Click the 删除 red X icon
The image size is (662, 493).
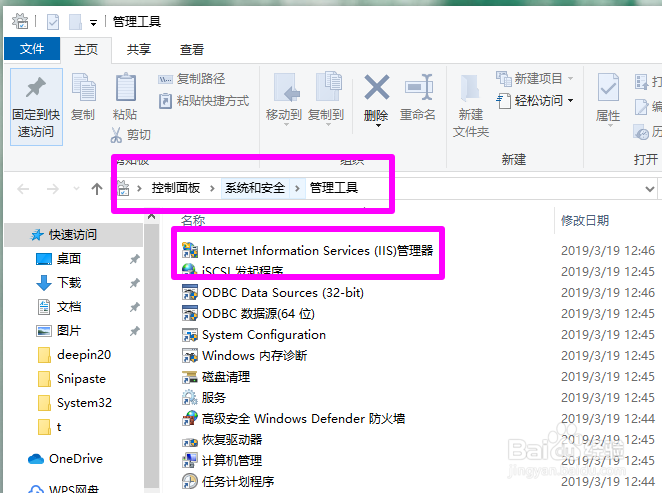376,88
